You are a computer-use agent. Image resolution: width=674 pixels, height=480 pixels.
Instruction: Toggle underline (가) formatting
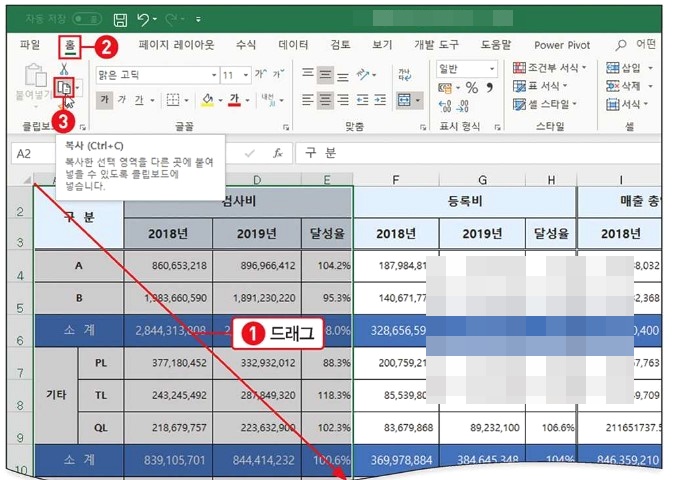click(x=139, y=100)
